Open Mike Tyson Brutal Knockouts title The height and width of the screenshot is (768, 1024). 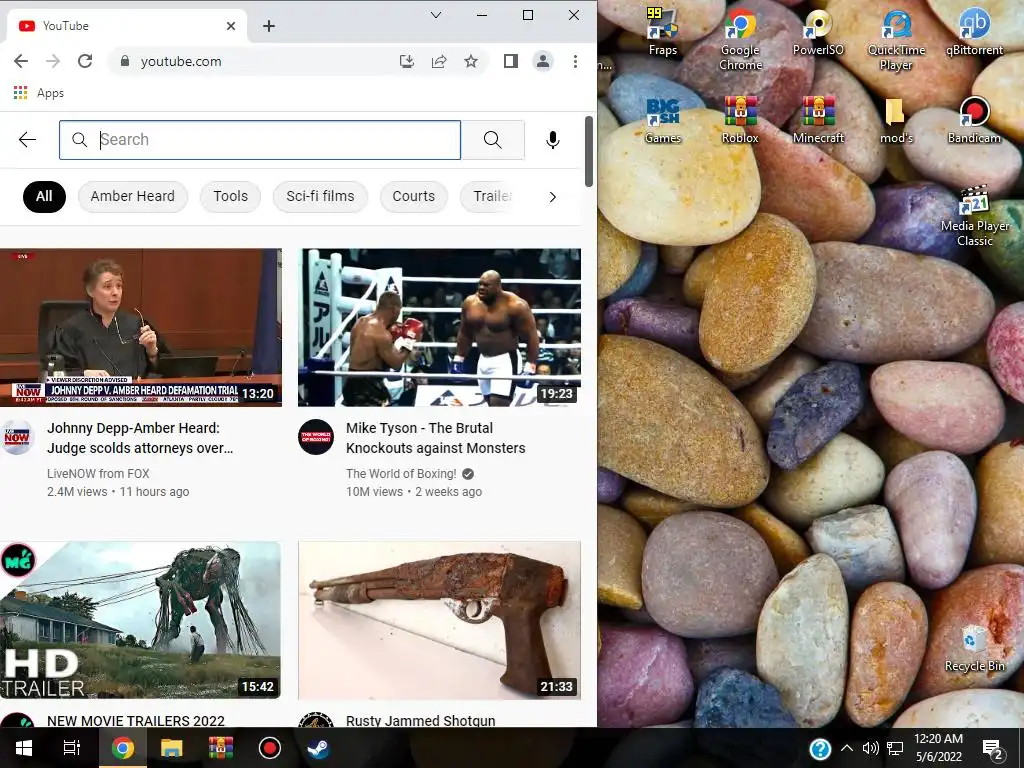436,438
